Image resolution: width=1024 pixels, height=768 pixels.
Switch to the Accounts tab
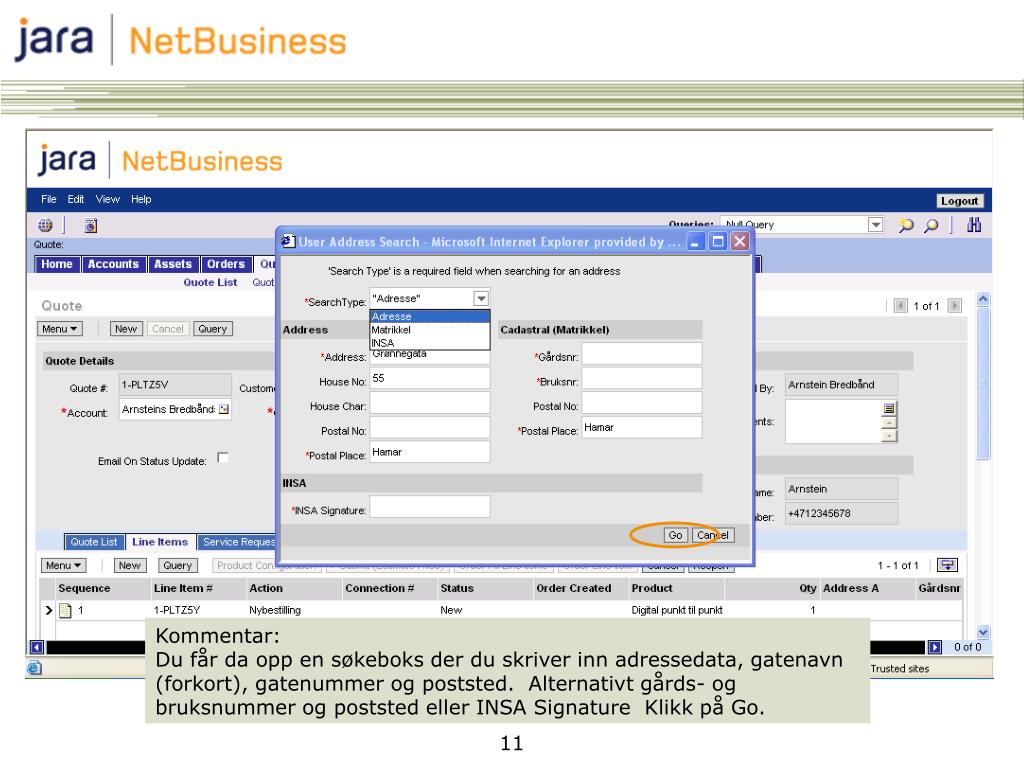[113, 264]
